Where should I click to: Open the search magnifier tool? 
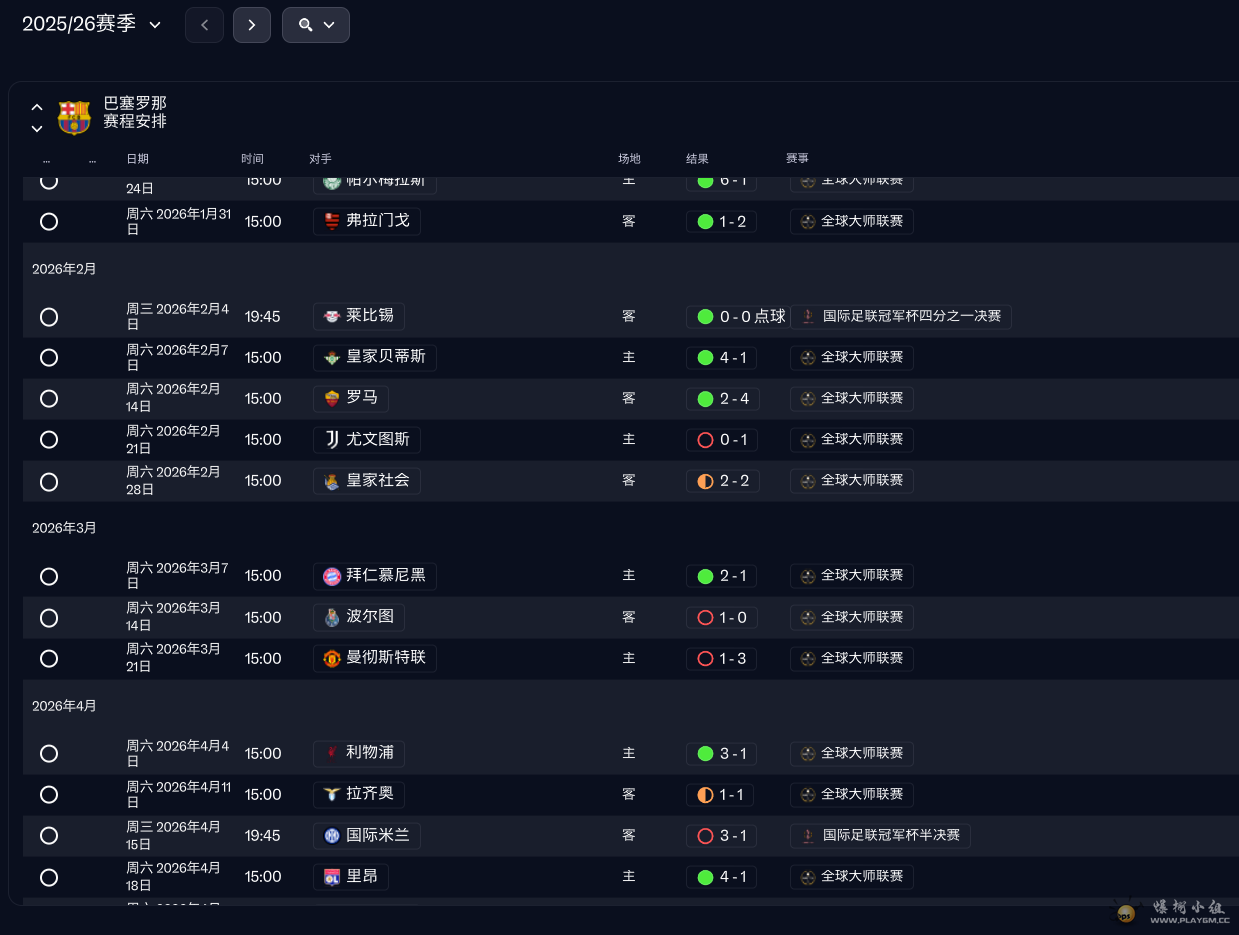click(x=305, y=25)
